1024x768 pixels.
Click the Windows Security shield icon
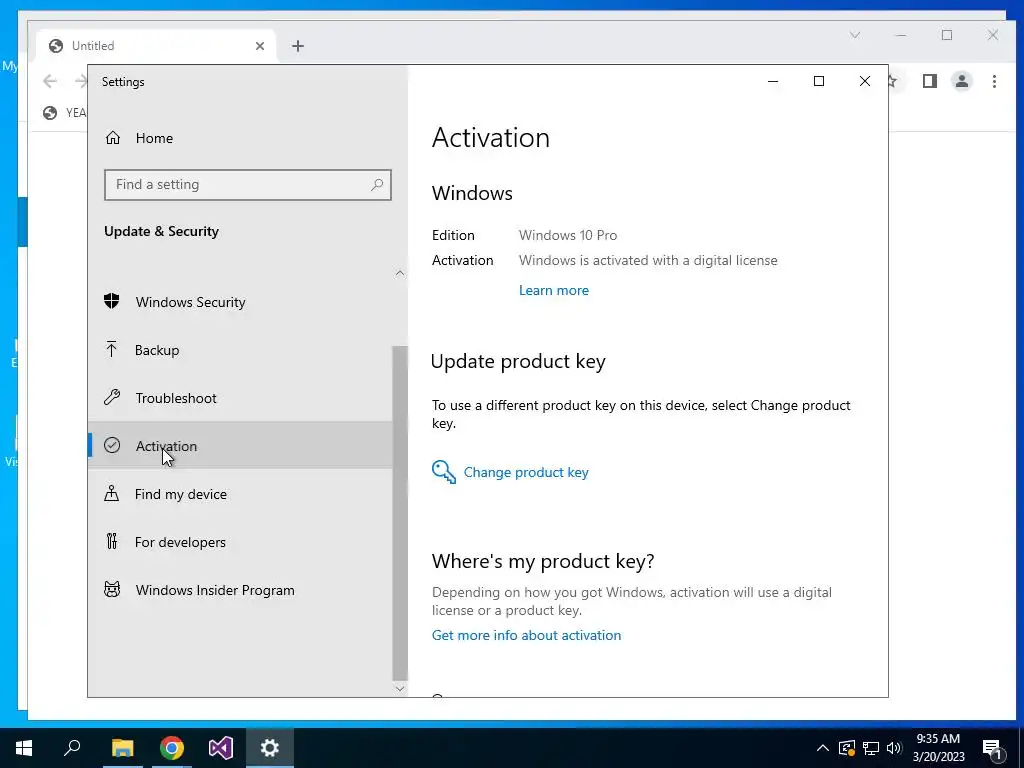[x=112, y=301]
